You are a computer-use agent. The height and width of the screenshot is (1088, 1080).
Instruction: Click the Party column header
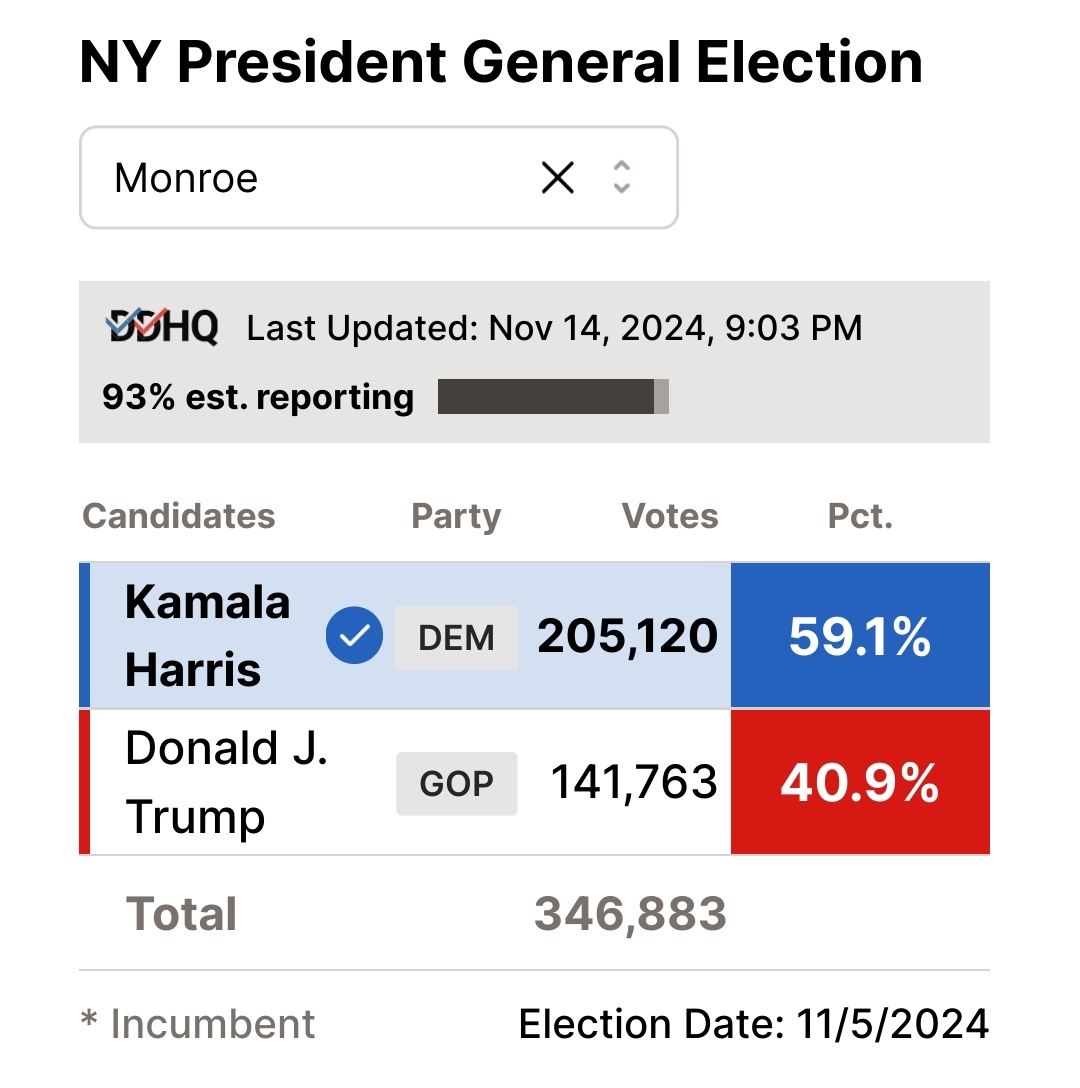(456, 516)
